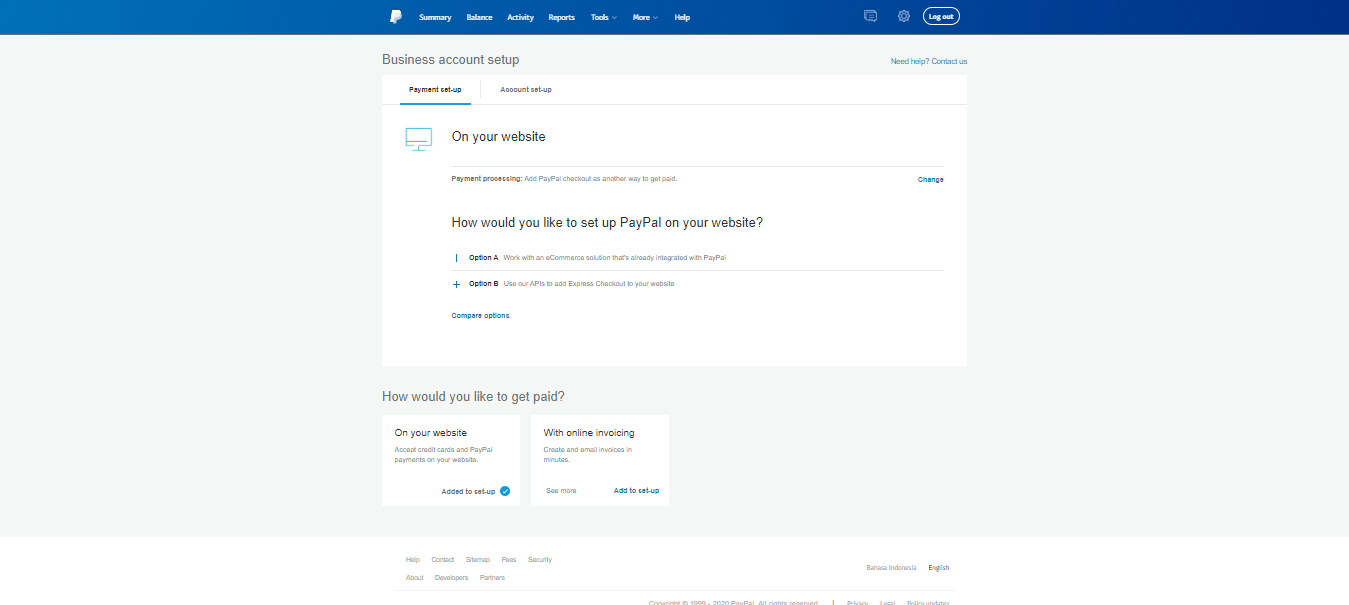This screenshot has width=1349, height=605.
Task: Click the Log out button
Action: coord(941,16)
